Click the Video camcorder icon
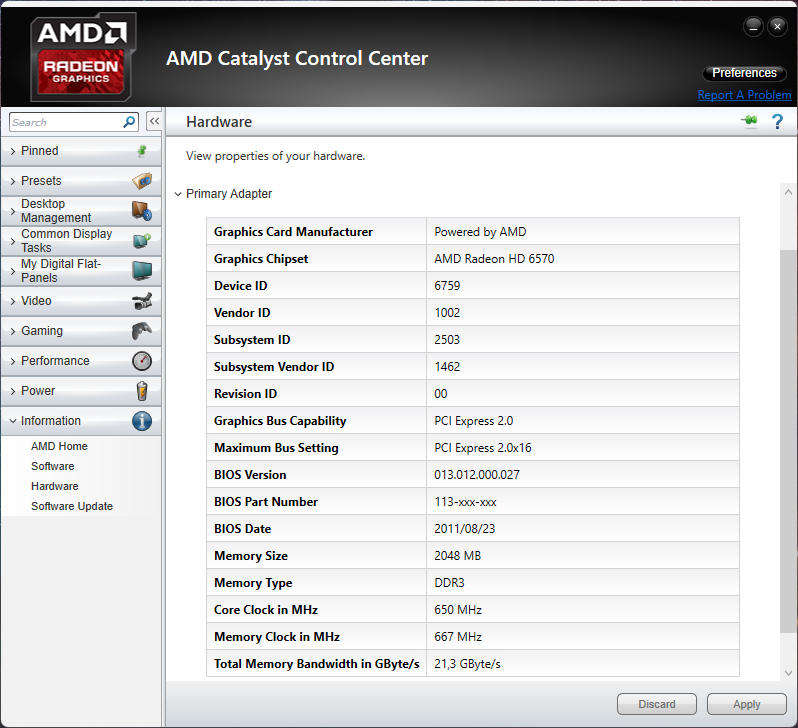The height and width of the screenshot is (728, 798). coord(142,301)
